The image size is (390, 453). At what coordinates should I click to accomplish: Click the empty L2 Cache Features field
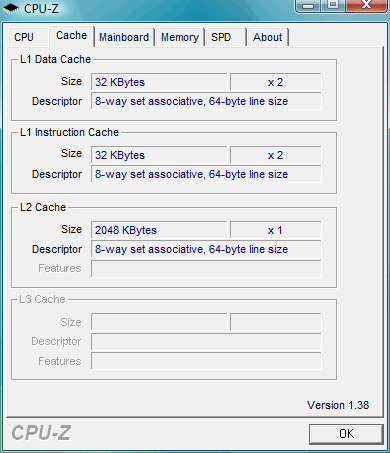[x=206, y=269]
